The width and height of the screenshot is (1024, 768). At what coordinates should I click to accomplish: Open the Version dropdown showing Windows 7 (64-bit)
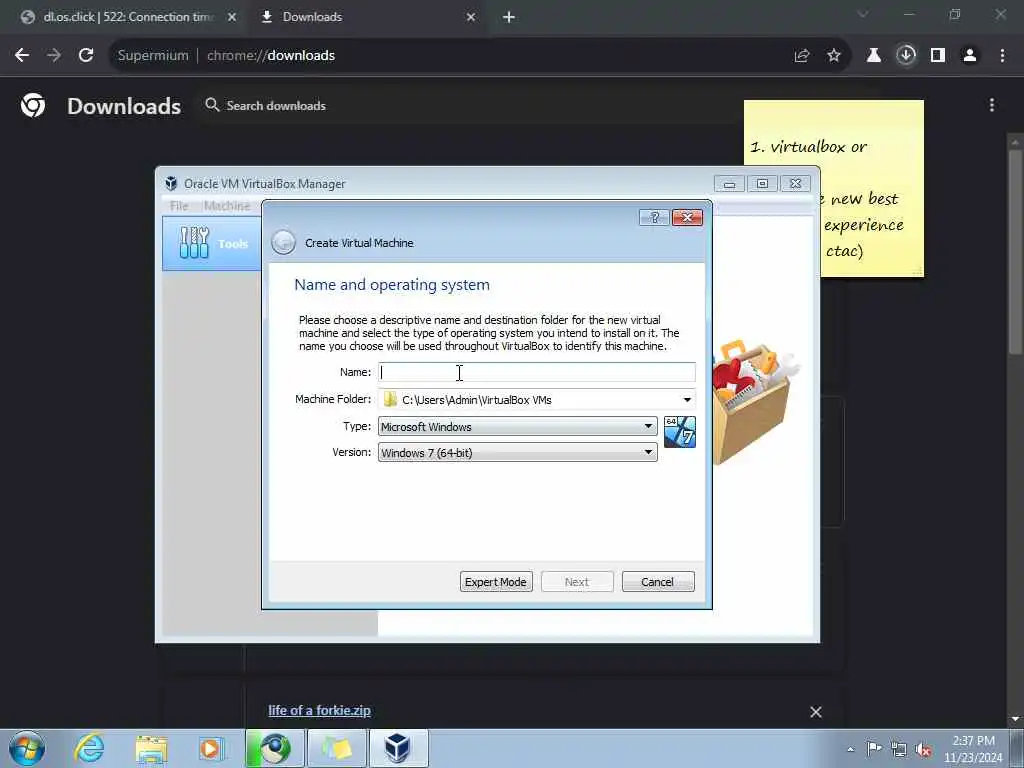tap(517, 453)
